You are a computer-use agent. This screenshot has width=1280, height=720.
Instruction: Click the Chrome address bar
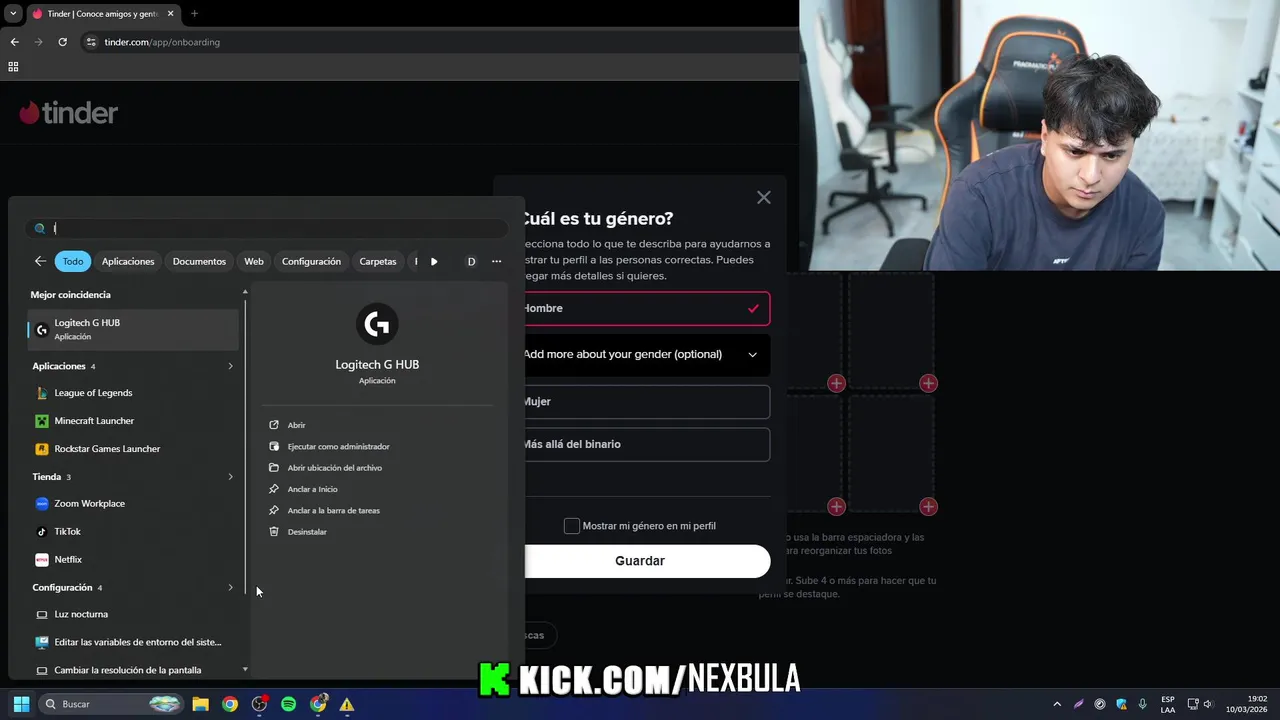click(x=440, y=42)
